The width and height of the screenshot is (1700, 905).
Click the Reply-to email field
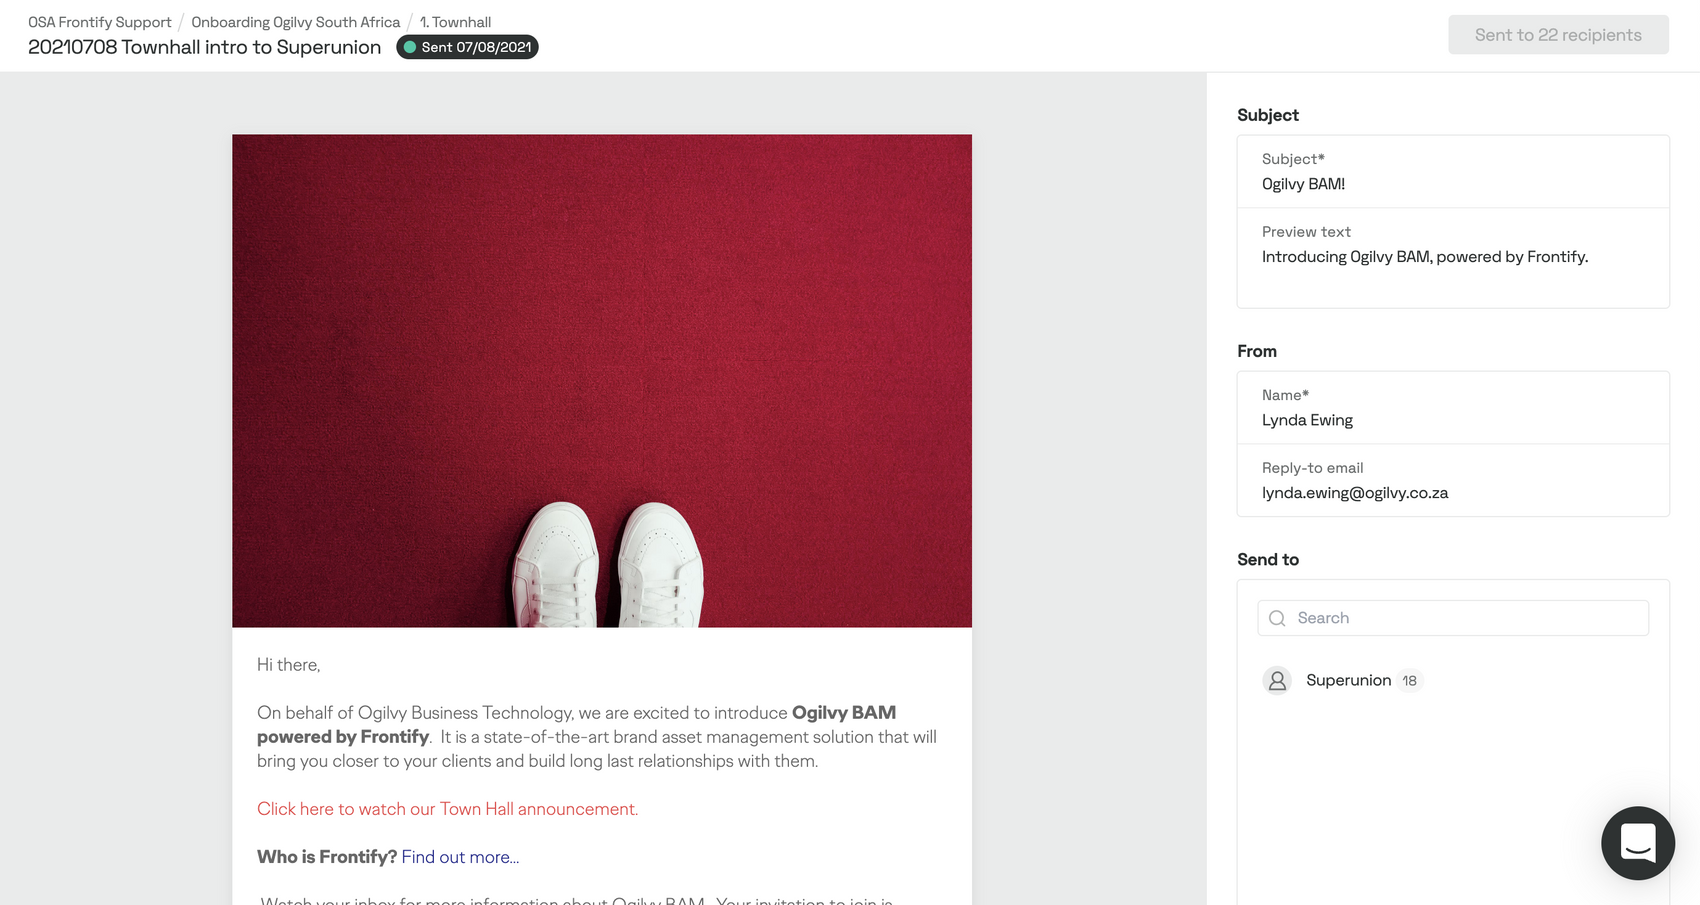tap(1453, 481)
